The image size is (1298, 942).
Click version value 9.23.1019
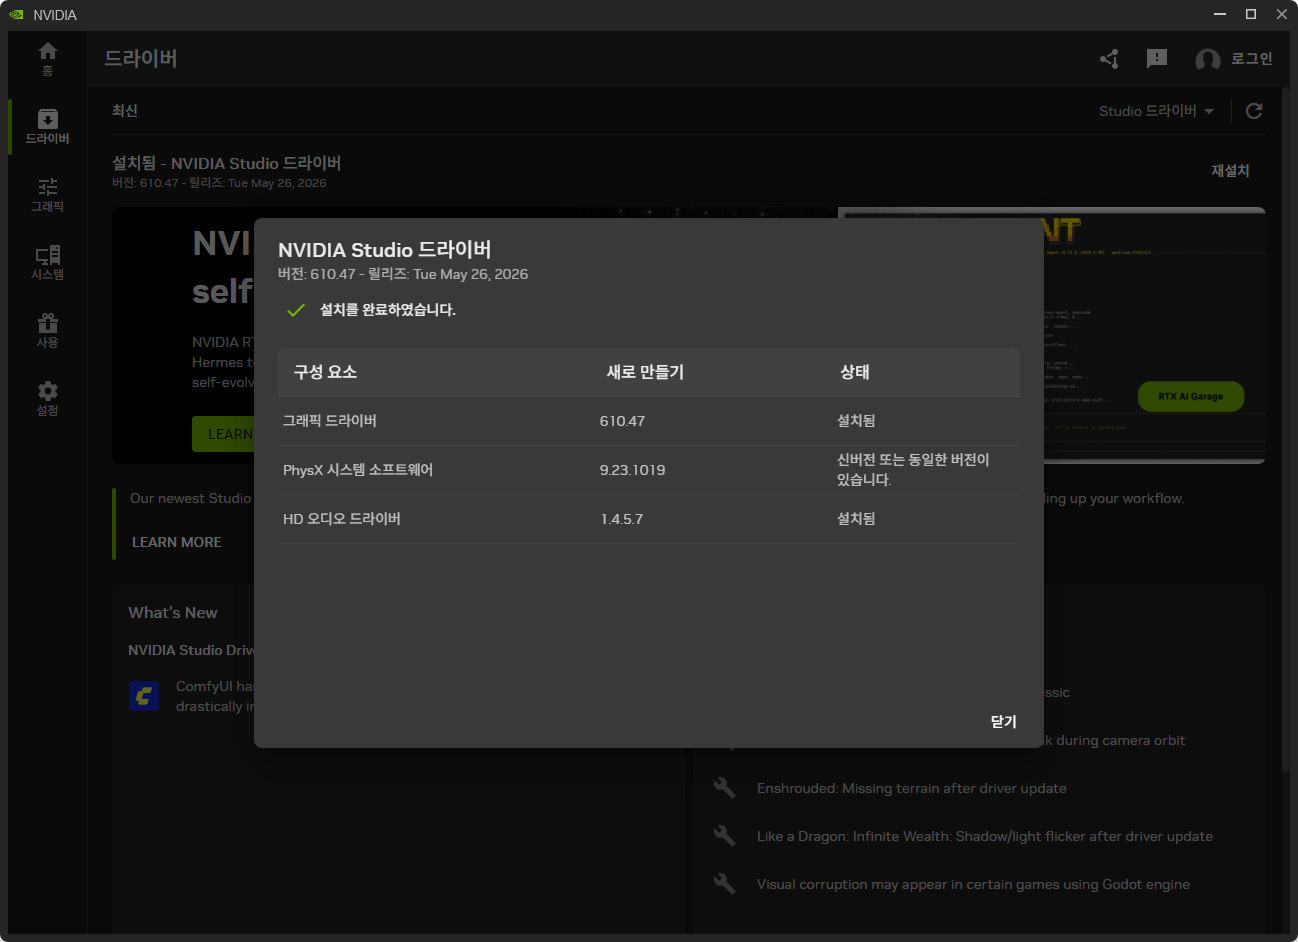click(x=632, y=470)
